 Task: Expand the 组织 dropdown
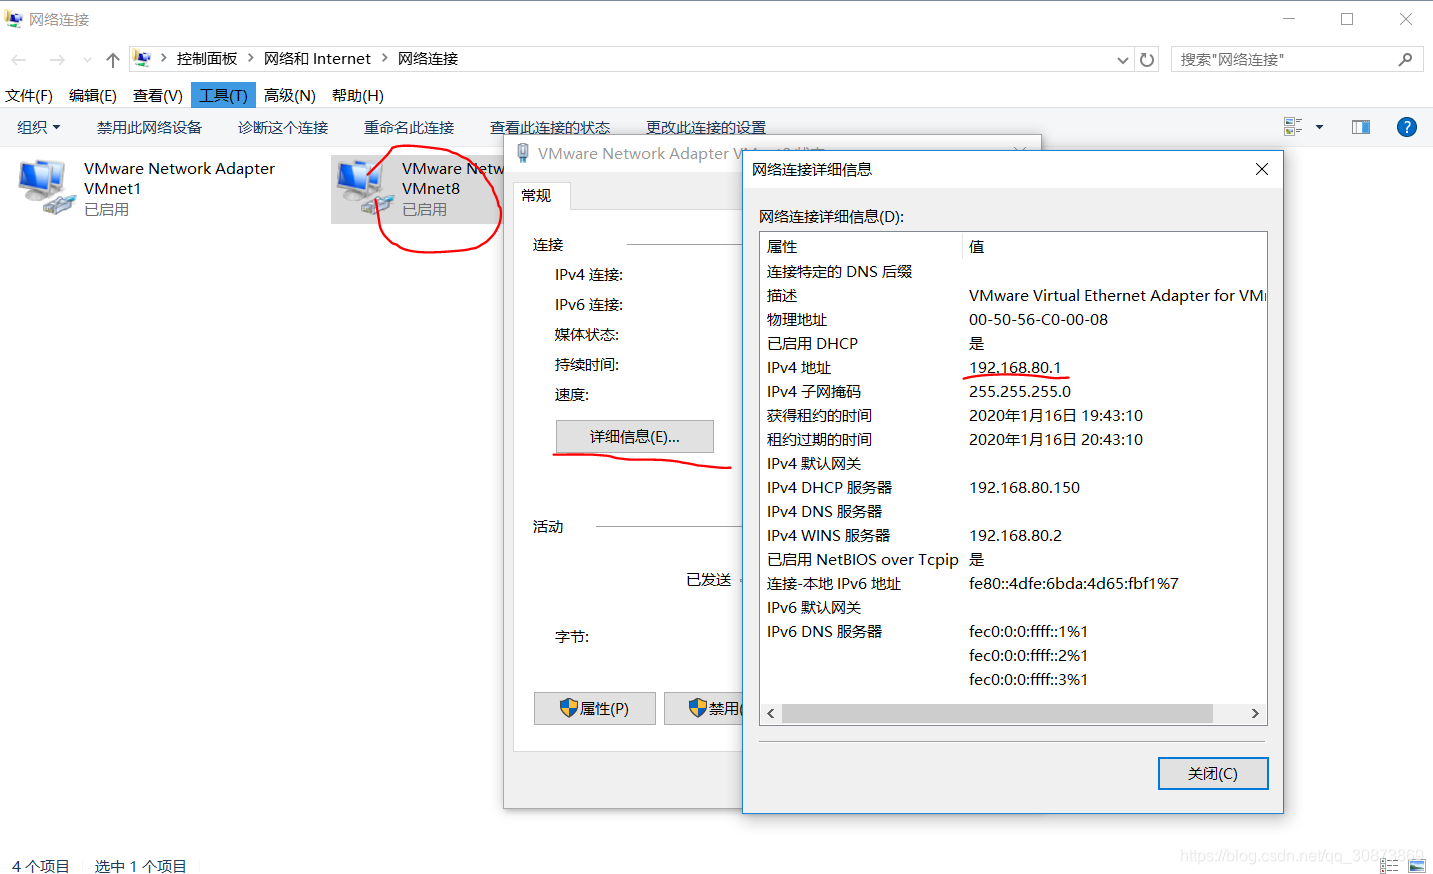[39, 128]
